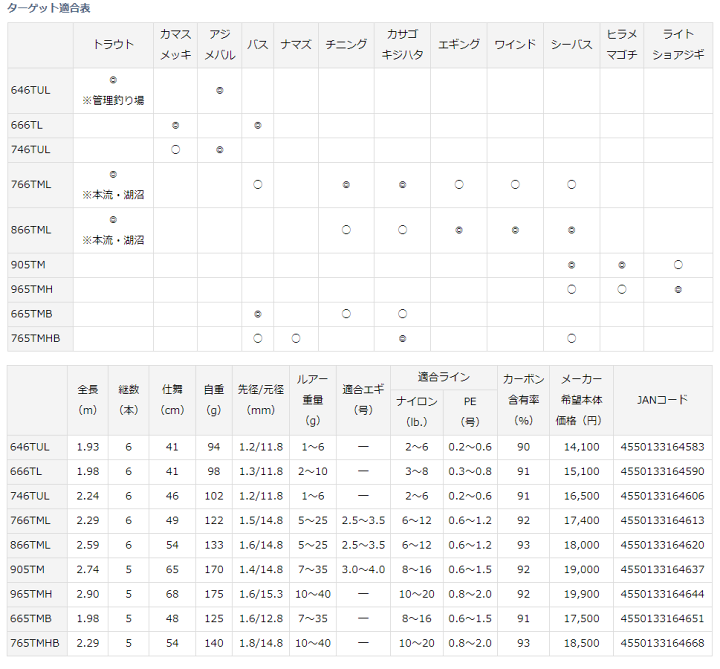Click the 14,100 price value
Image resolution: width=720 pixels, height=669 pixels.
[x=581, y=447]
